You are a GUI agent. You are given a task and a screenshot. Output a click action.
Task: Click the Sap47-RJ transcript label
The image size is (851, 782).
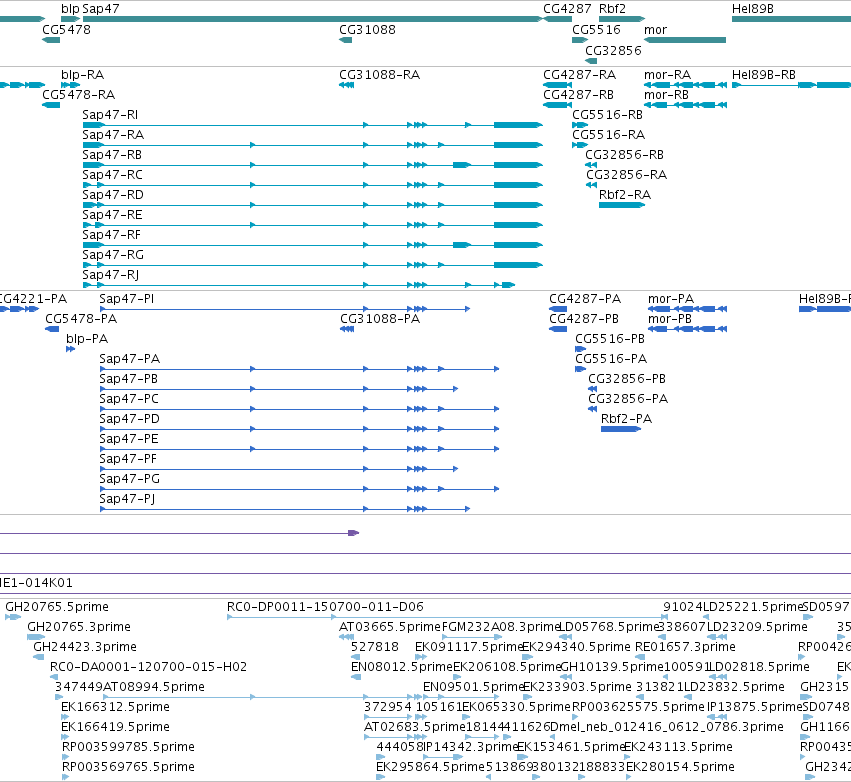tap(111, 275)
